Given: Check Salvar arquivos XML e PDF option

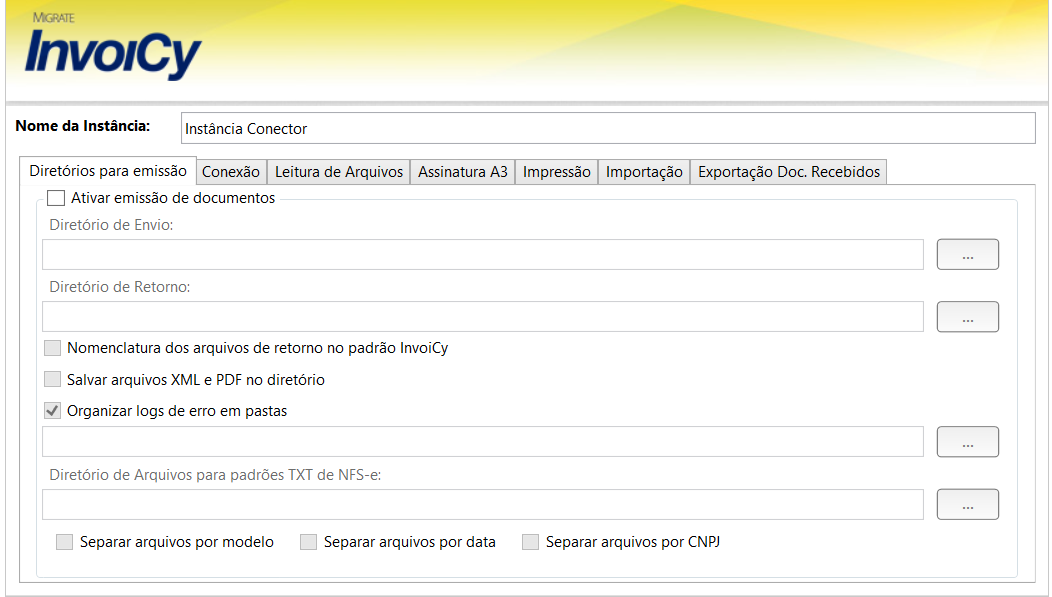Looking at the screenshot, I should point(53,380).
